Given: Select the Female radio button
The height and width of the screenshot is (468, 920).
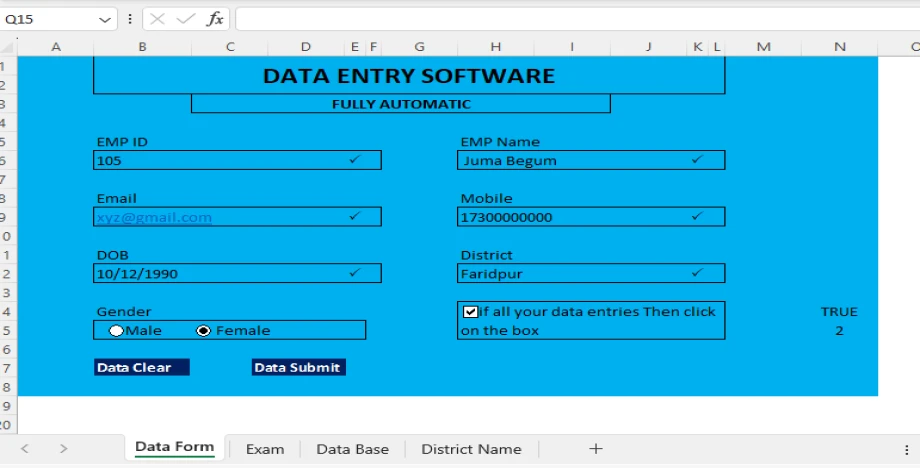Looking at the screenshot, I should point(204,331).
